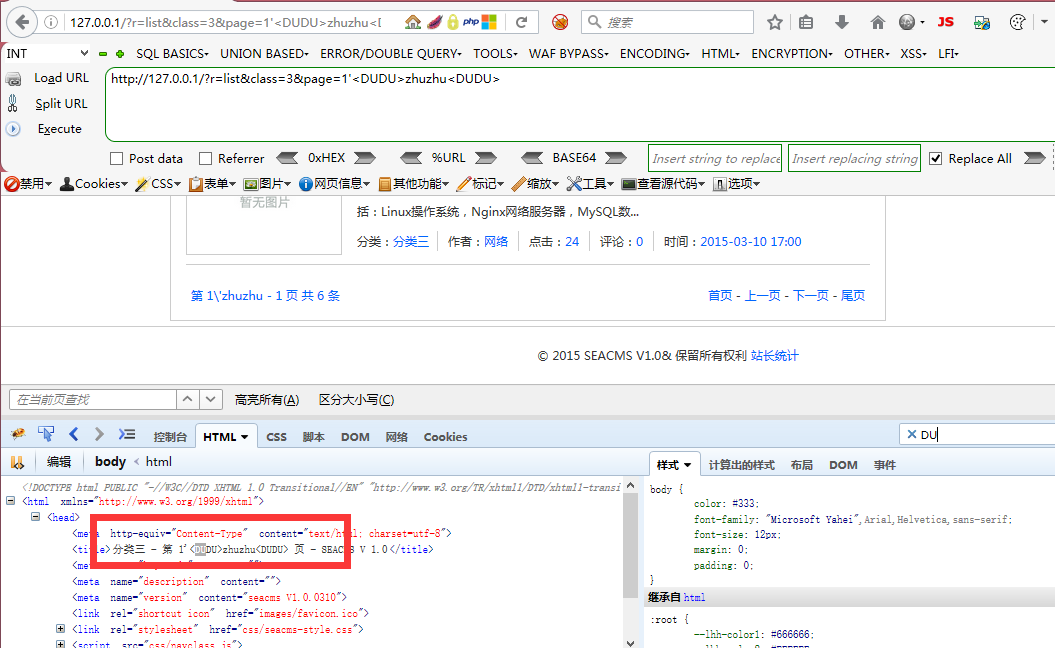
Task: Click Load URL button
Action: pyautogui.click(x=61, y=78)
